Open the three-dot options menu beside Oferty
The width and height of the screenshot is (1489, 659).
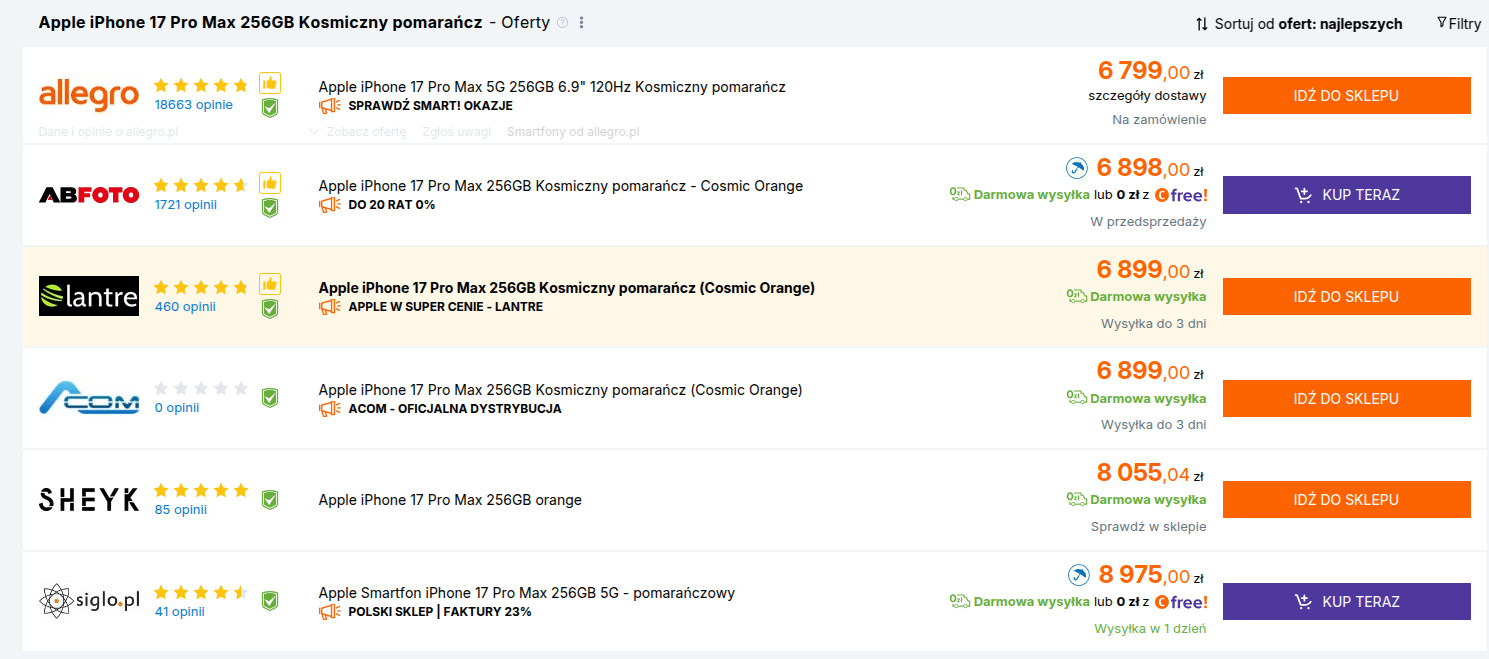pyautogui.click(x=582, y=23)
